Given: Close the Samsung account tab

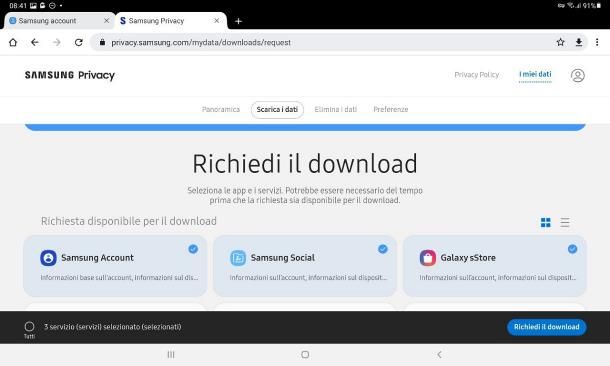Looking at the screenshot, I should click(x=106, y=21).
